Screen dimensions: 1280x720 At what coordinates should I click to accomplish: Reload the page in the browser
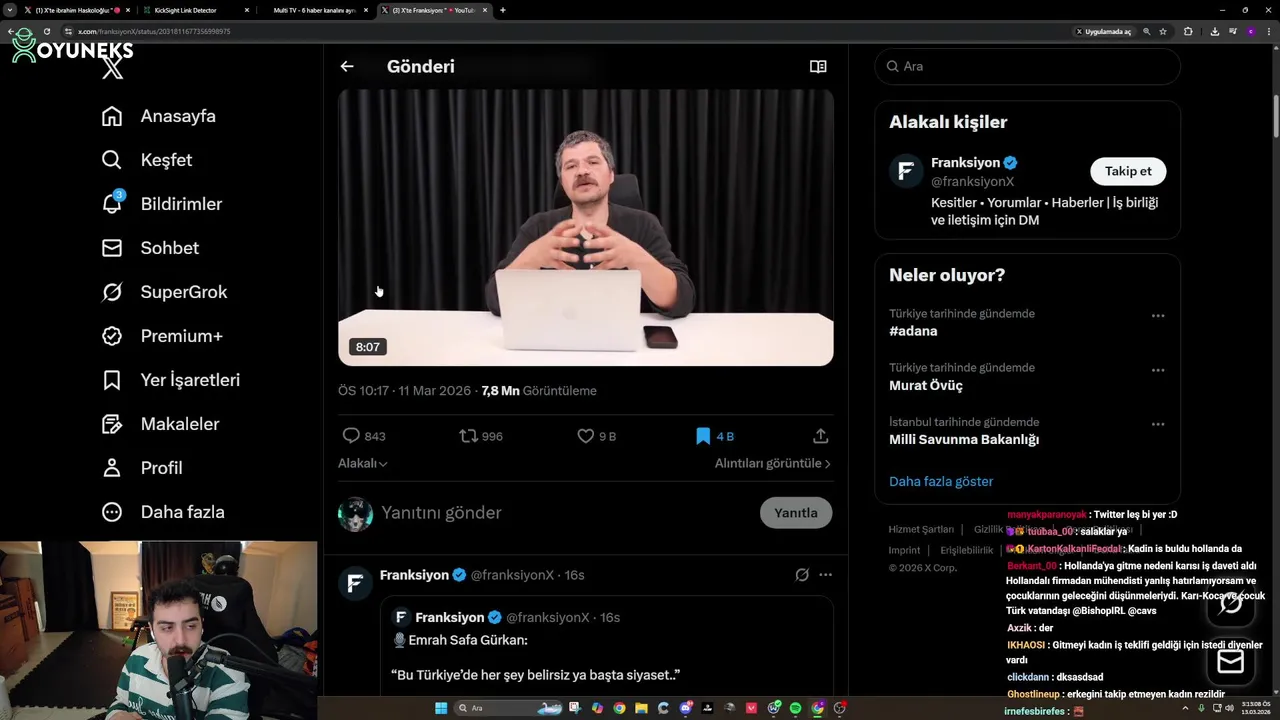pos(46,31)
